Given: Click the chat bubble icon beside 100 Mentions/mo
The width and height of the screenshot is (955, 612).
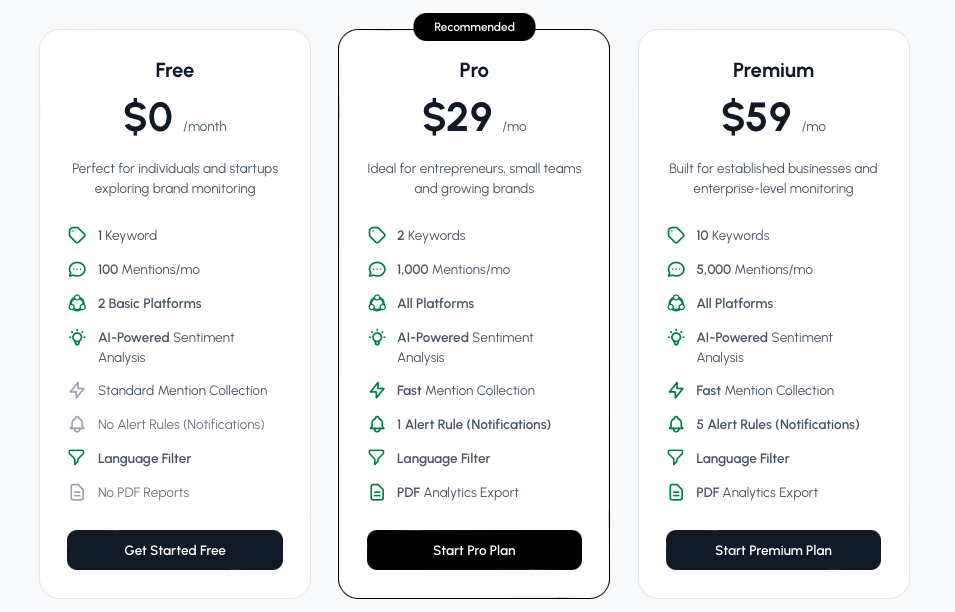Looking at the screenshot, I should pos(77,269).
